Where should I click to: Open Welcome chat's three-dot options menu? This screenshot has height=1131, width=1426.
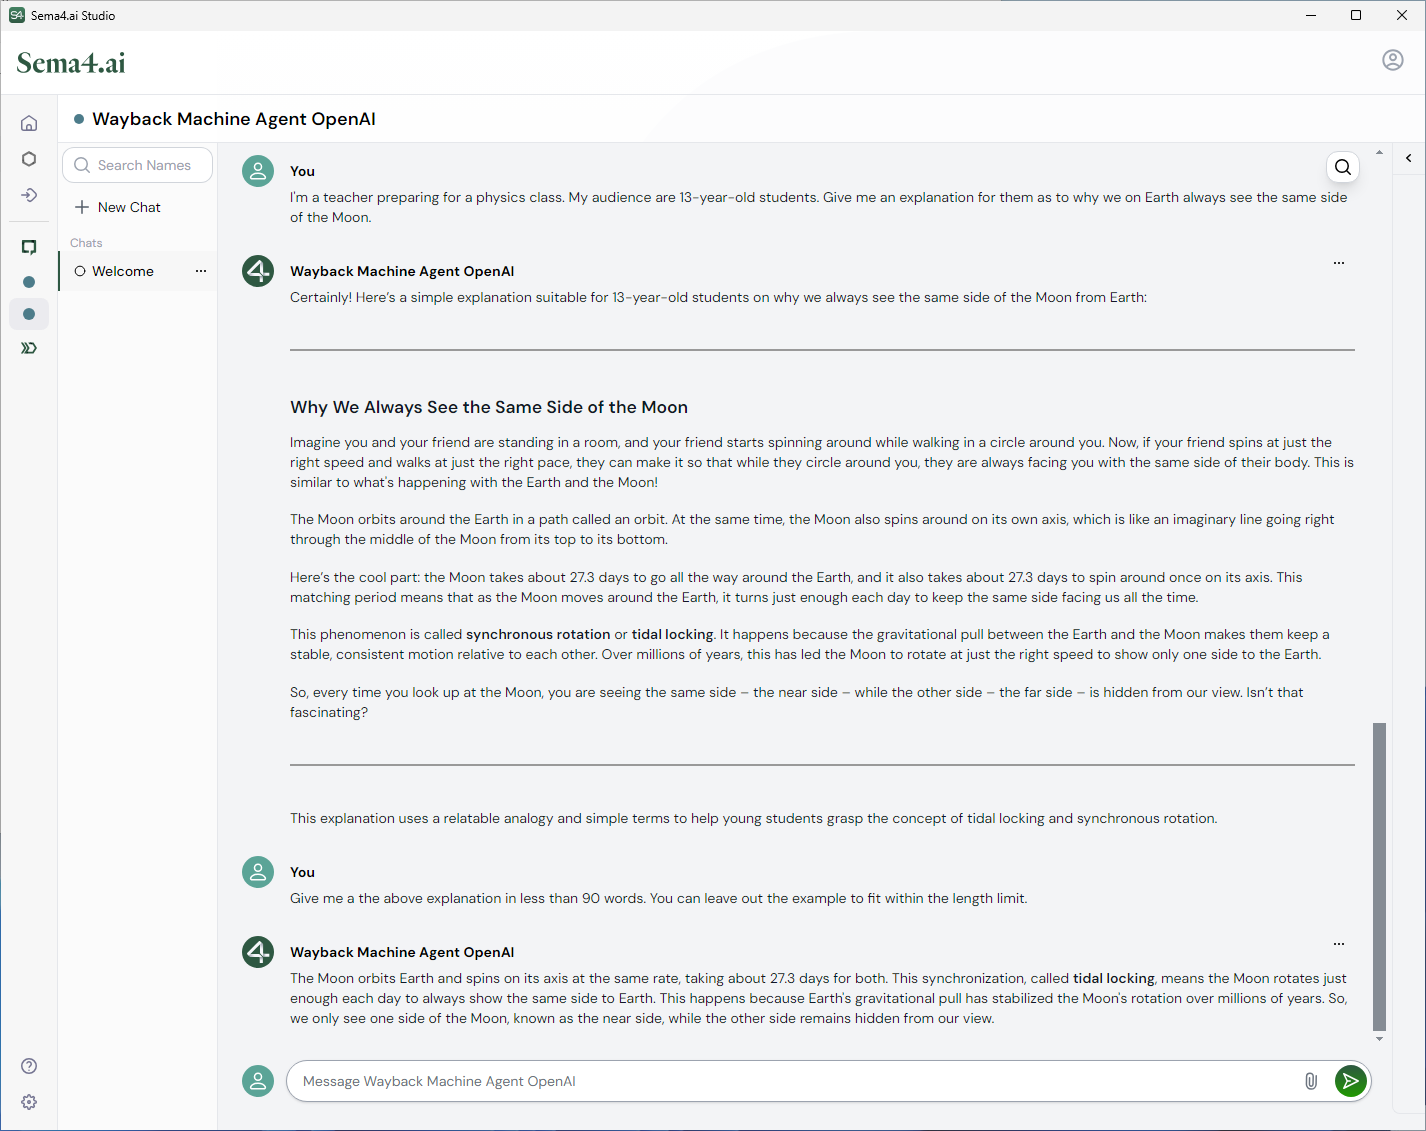(x=201, y=271)
